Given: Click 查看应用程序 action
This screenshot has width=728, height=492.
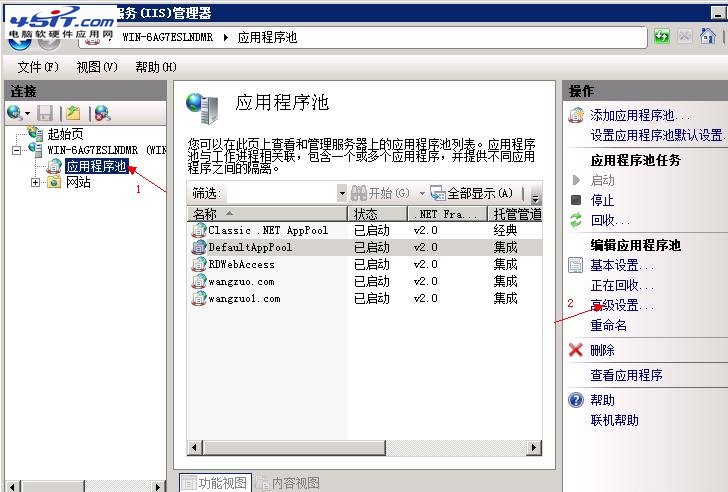Looking at the screenshot, I should click(626, 375).
